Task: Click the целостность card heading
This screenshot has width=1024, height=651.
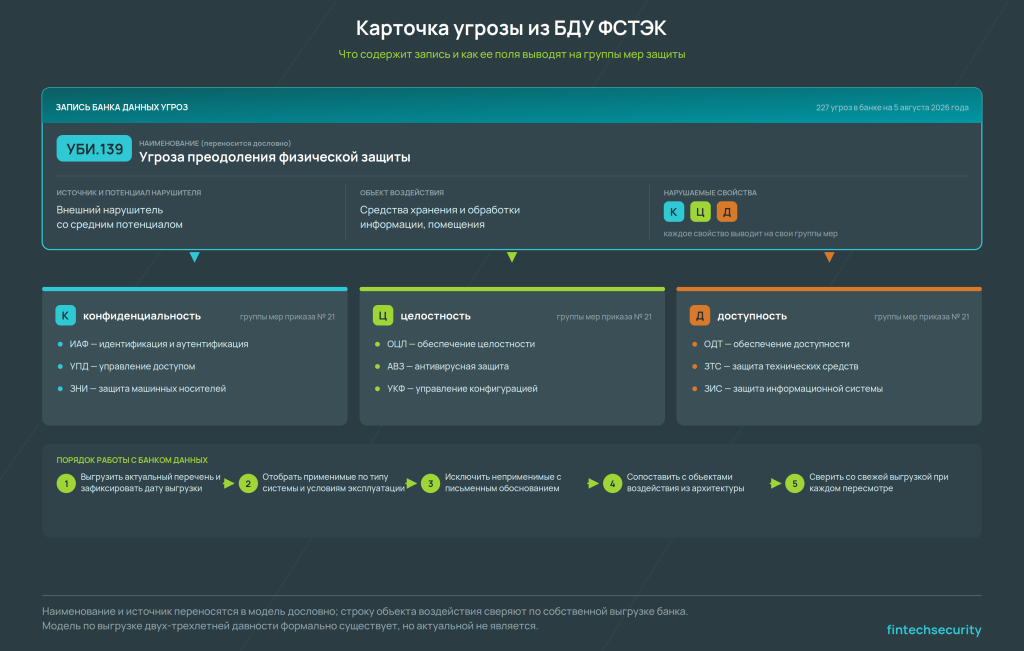Action: point(436,316)
